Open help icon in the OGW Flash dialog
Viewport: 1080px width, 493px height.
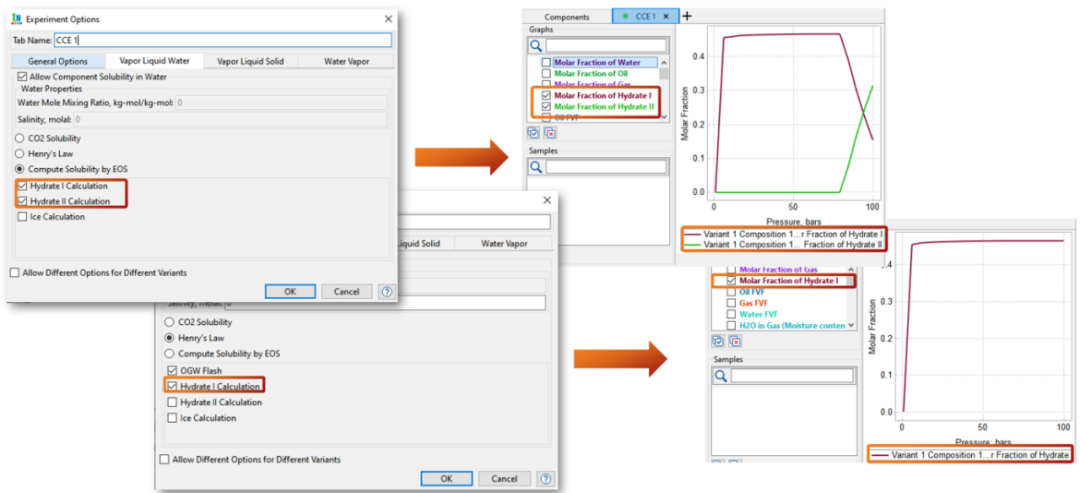pos(546,479)
